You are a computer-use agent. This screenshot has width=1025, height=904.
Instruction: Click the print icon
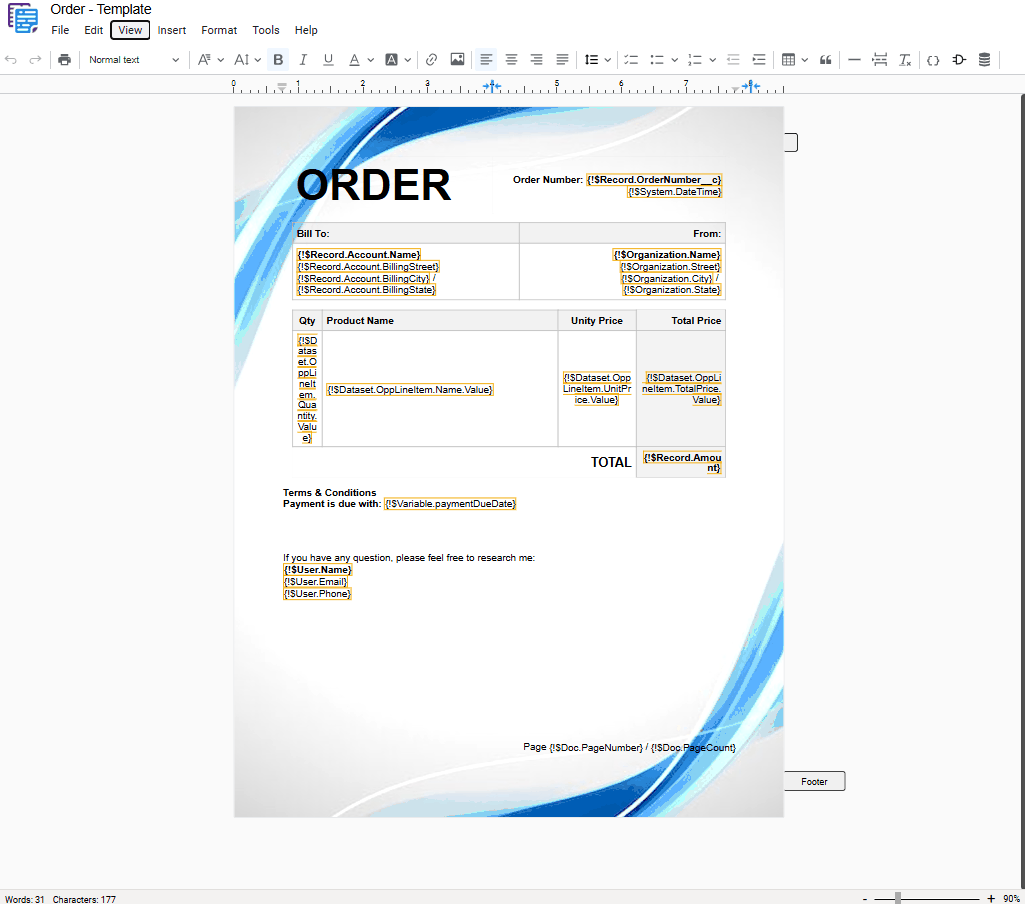pos(64,59)
